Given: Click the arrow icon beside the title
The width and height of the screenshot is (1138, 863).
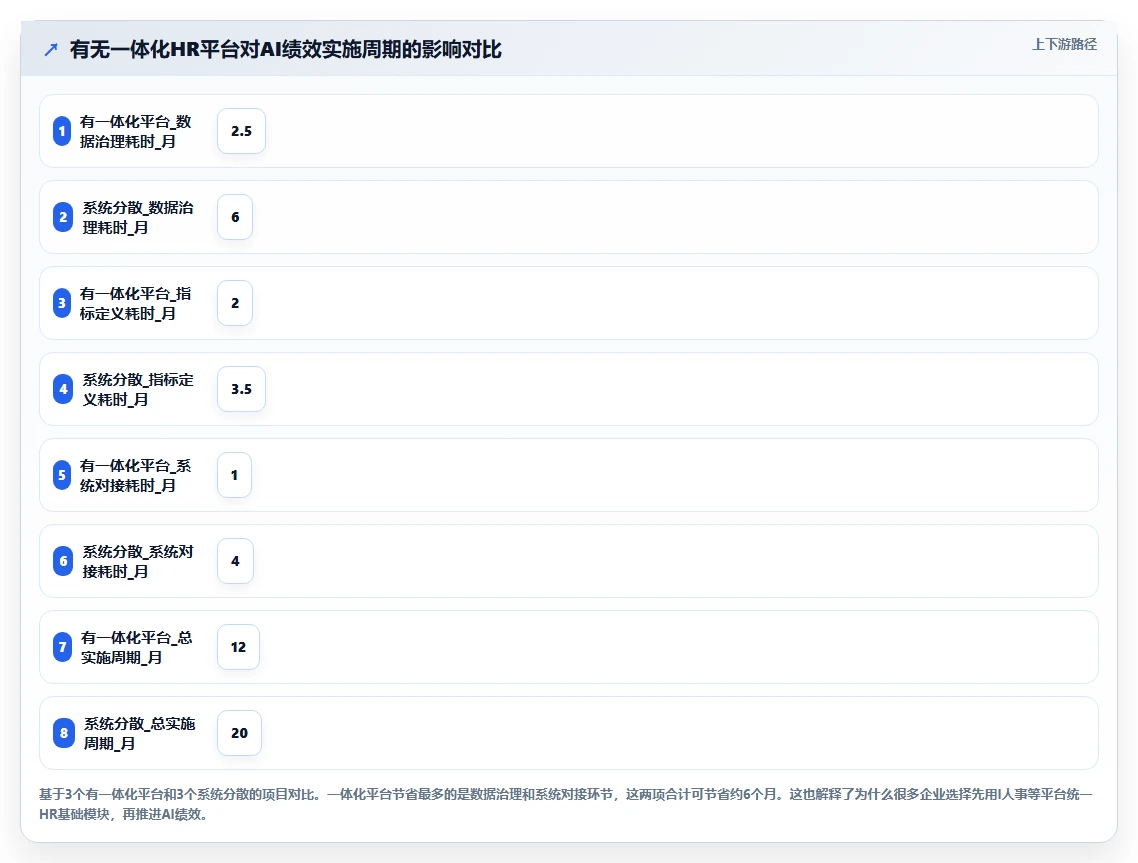Looking at the screenshot, I should [x=51, y=50].
